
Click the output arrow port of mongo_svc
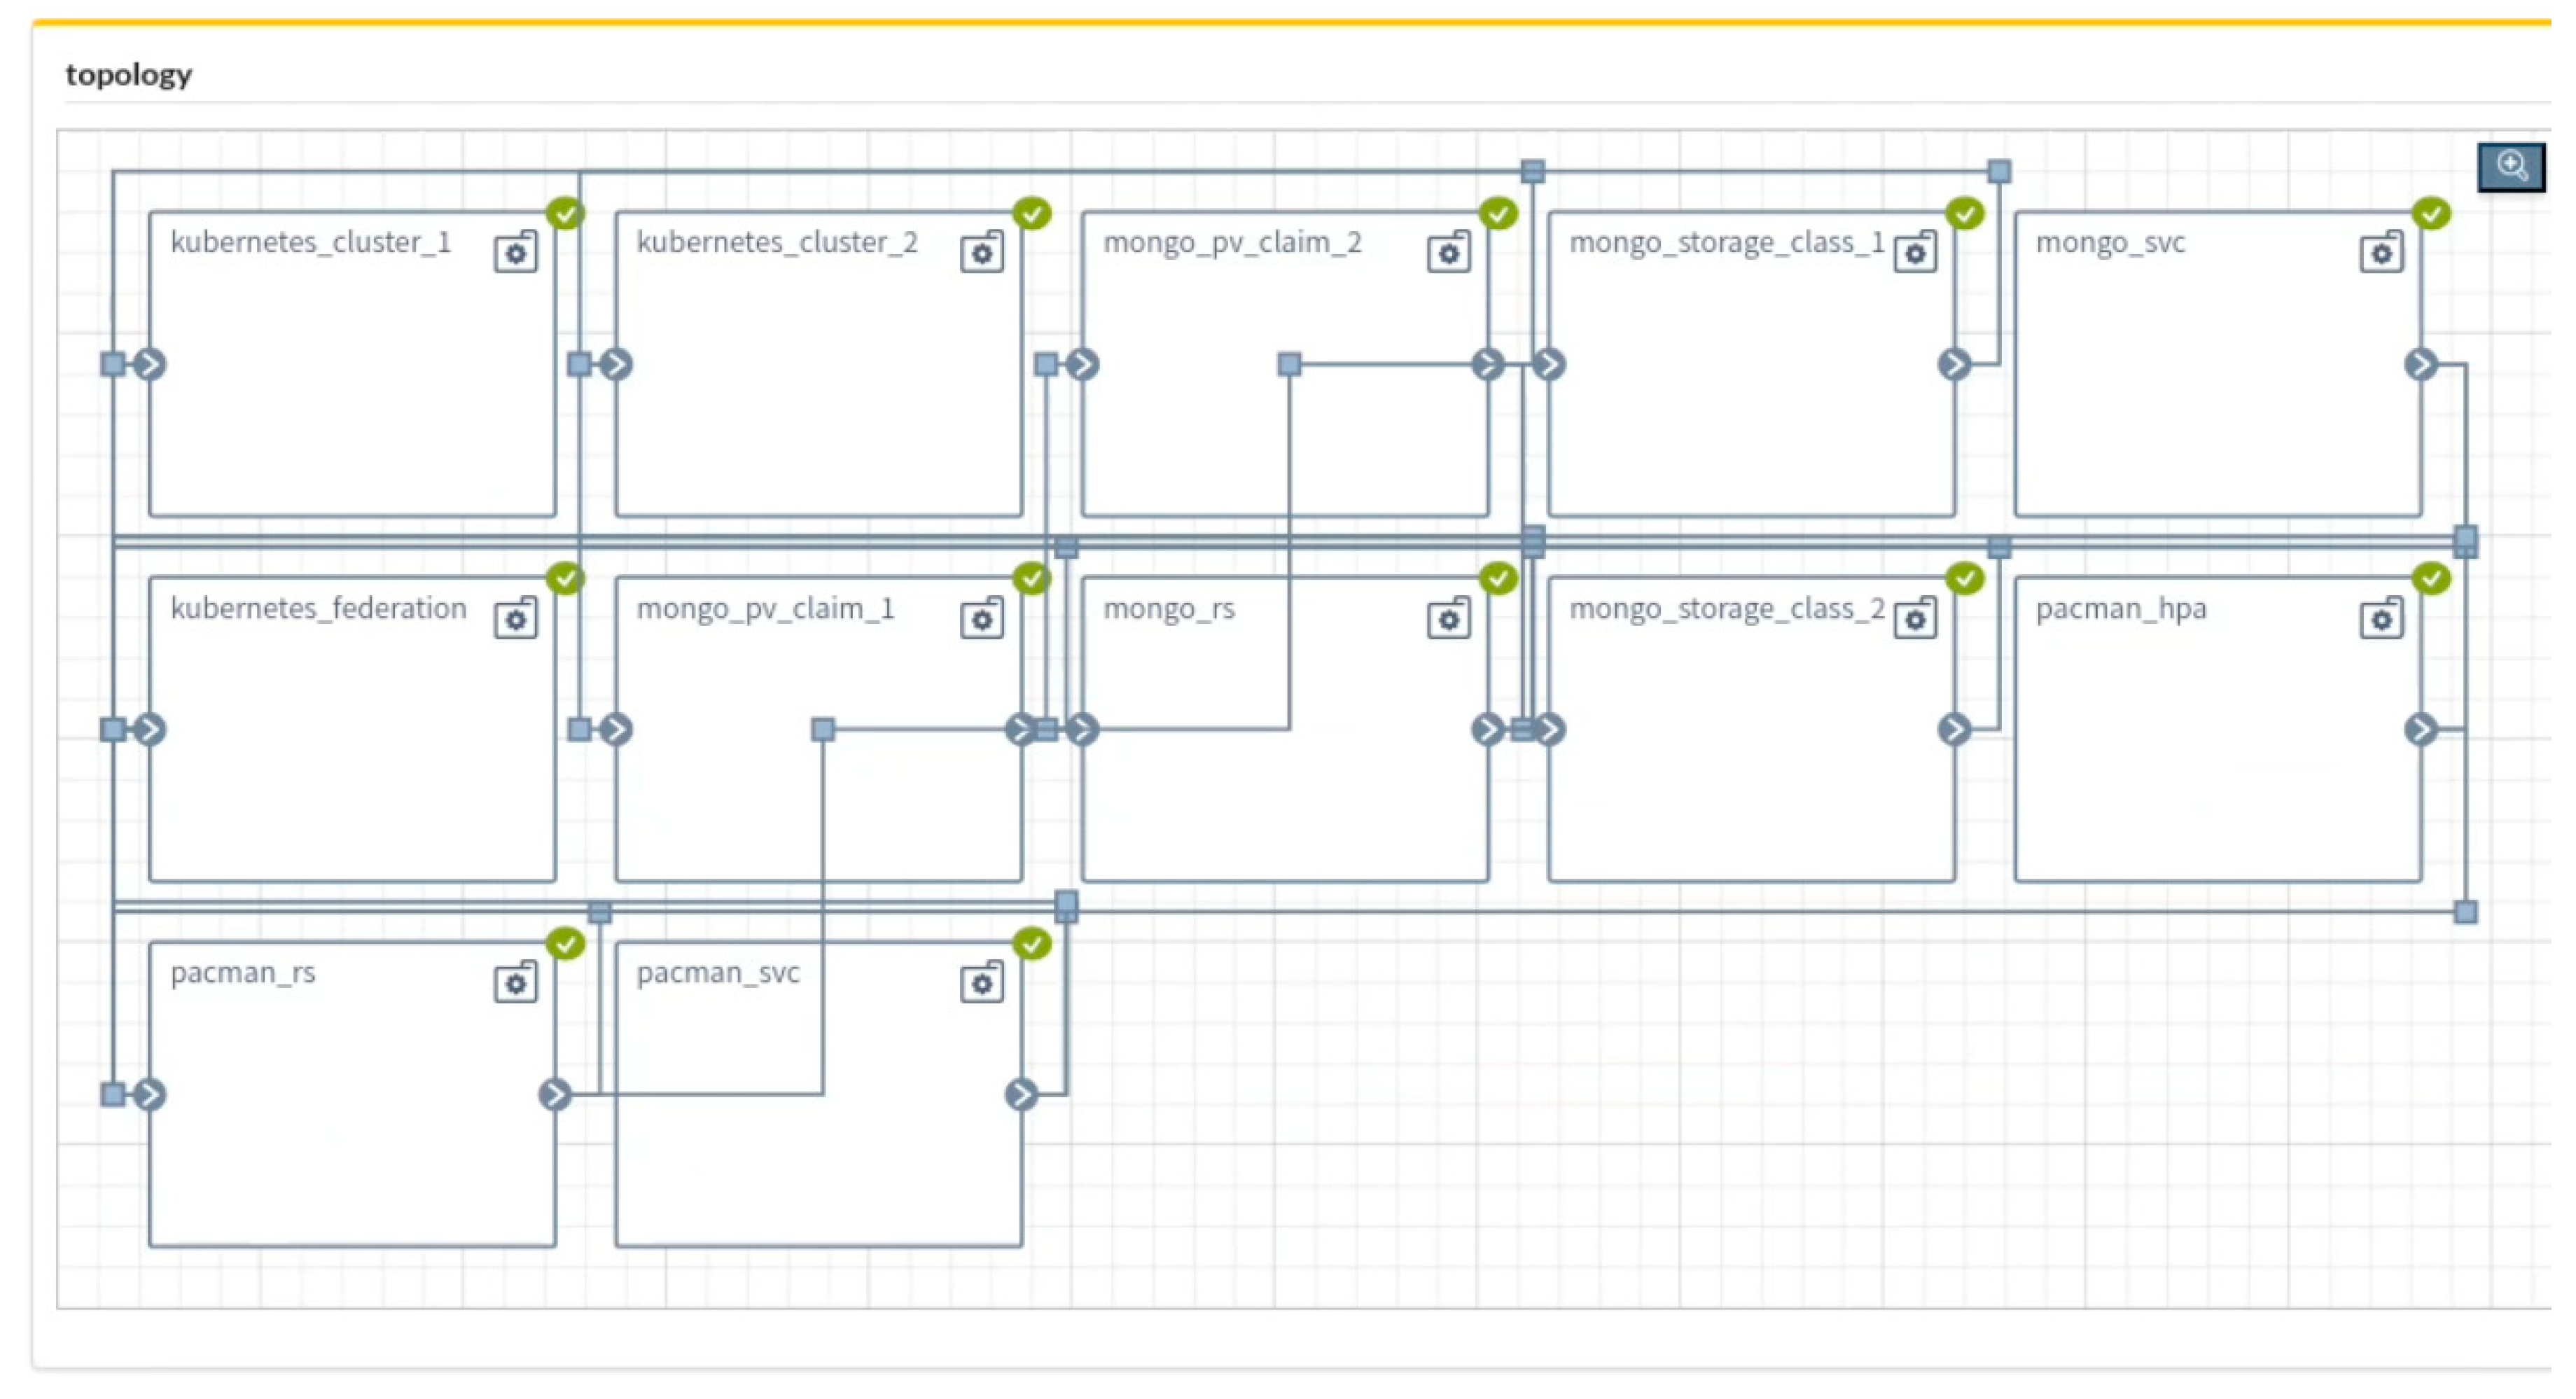[x=2420, y=364]
